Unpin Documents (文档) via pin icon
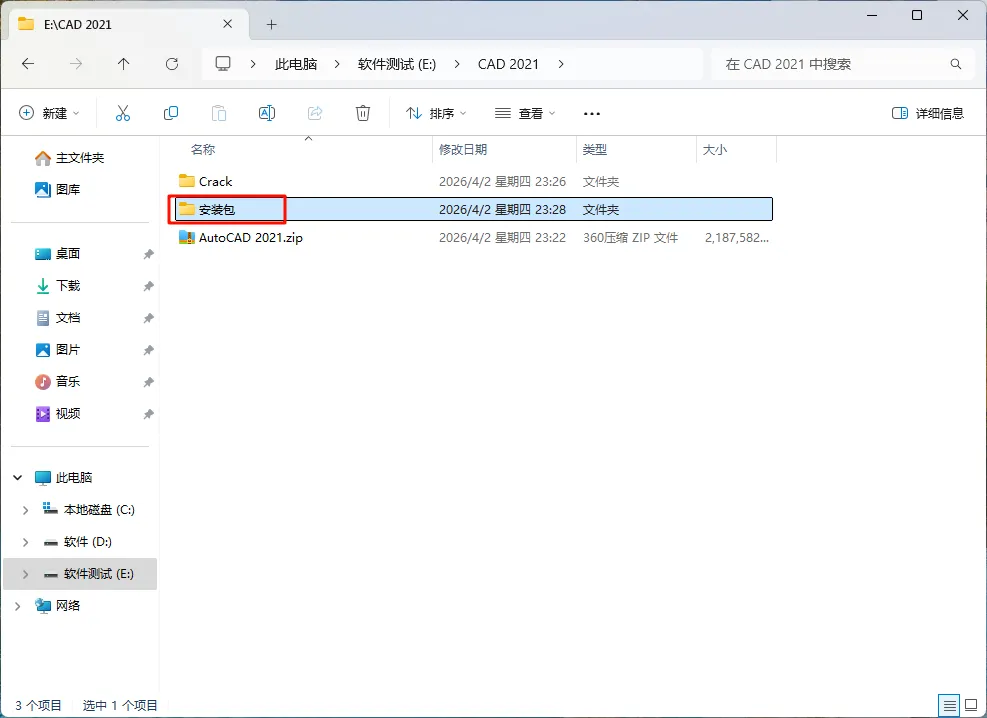Viewport: 987px width, 718px height. [x=149, y=318]
